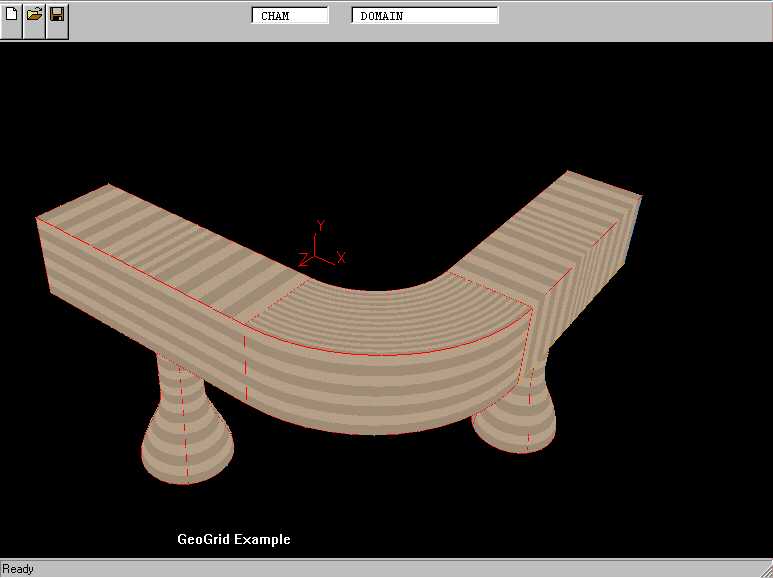Click the red Z axis label
The width and height of the screenshot is (773, 578).
point(302,260)
